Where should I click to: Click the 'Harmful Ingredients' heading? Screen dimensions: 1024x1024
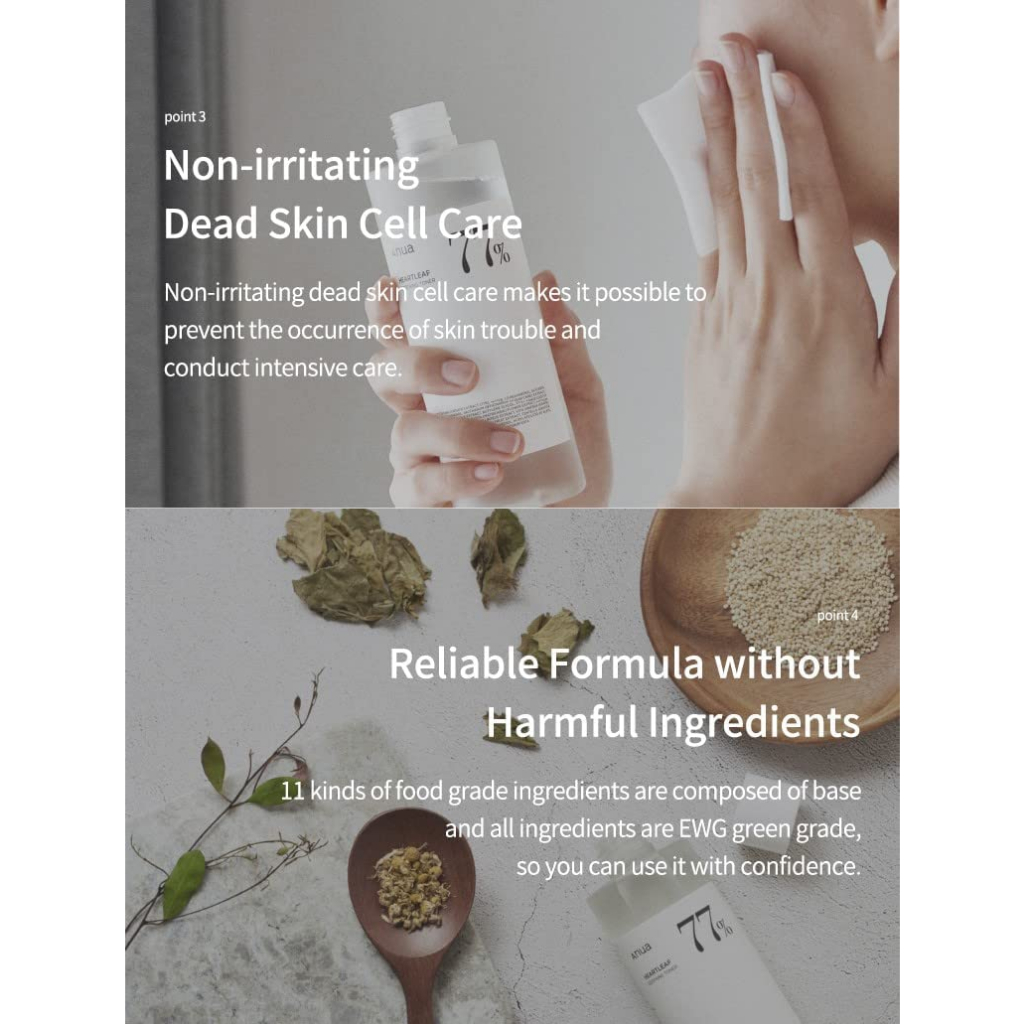pyautogui.click(x=673, y=724)
